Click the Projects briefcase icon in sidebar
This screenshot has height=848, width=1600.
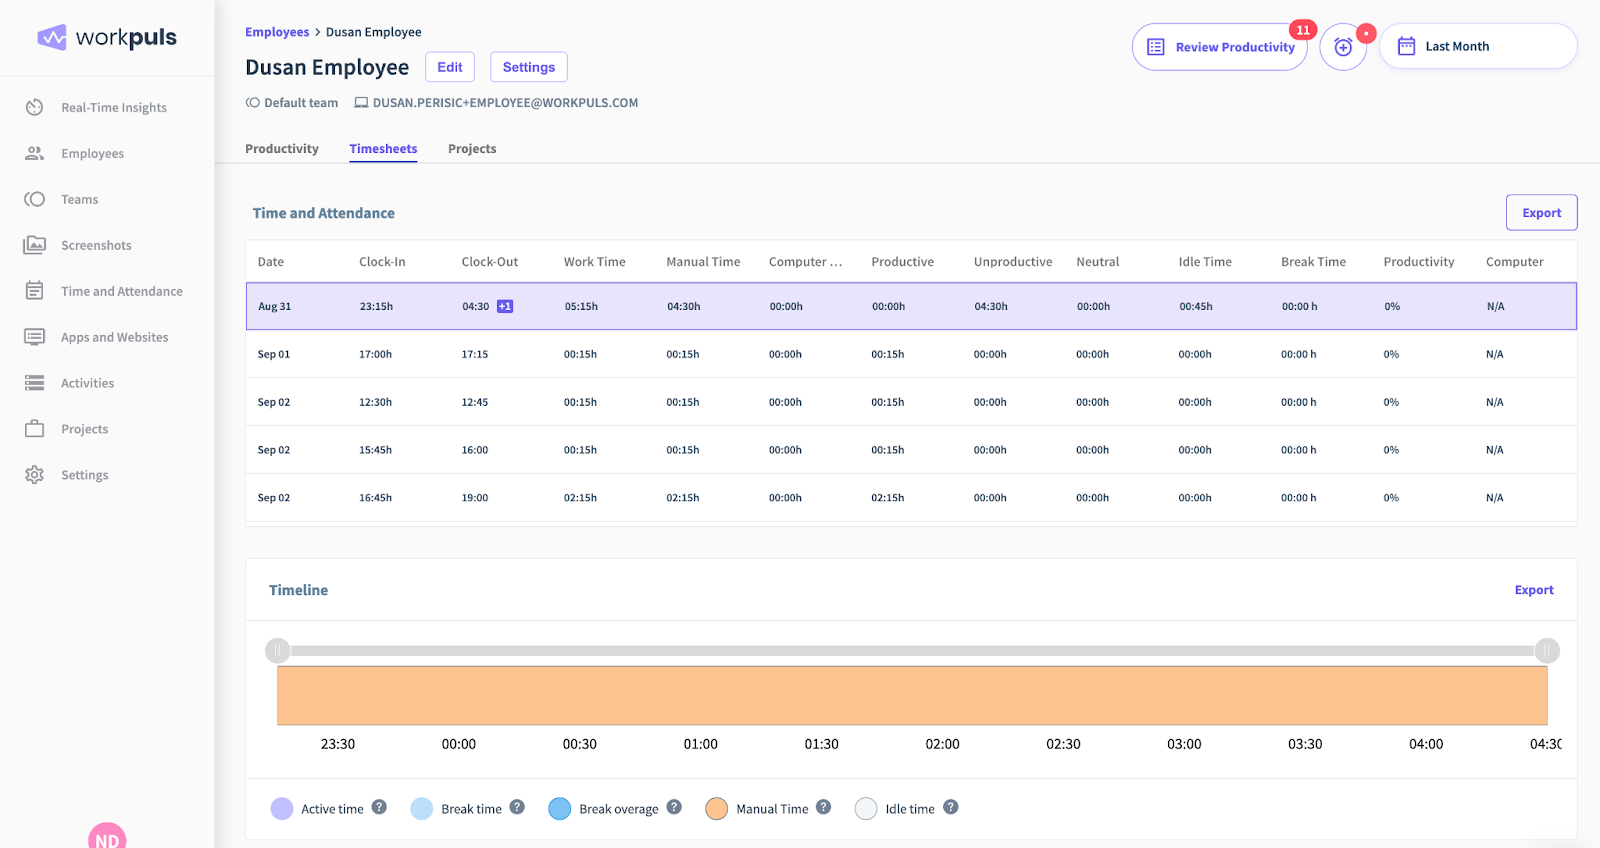pyautogui.click(x=35, y=429)
